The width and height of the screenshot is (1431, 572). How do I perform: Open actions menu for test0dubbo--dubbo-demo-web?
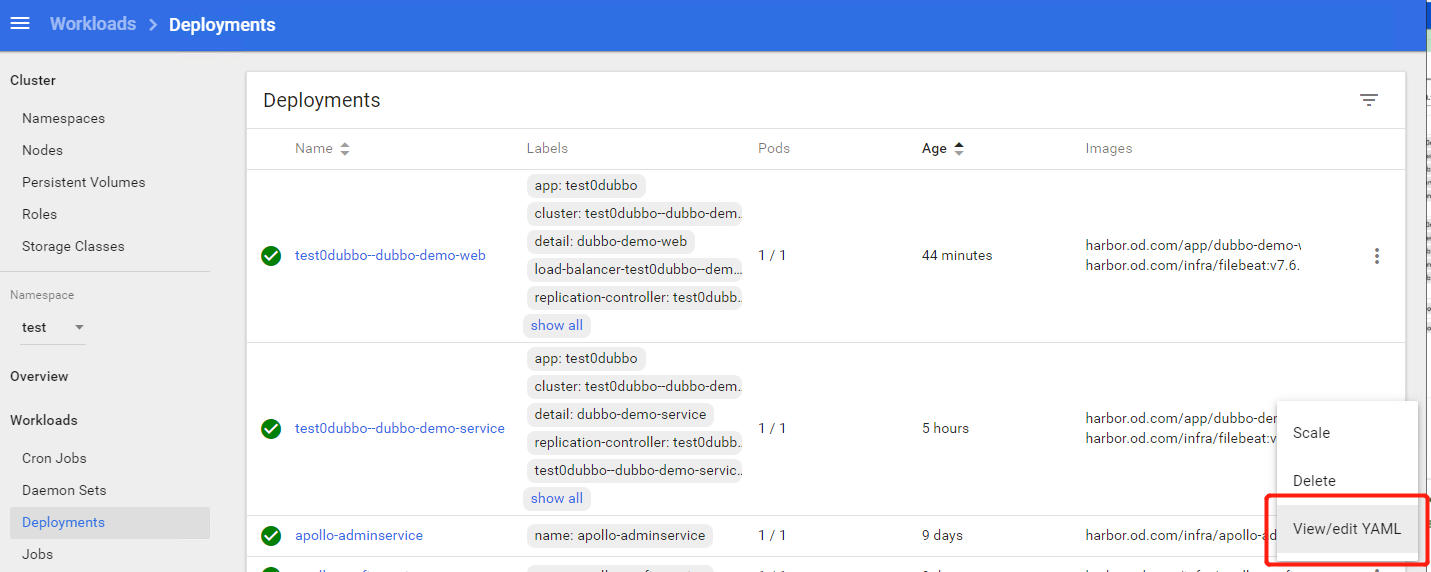(x=1376, y=256)
